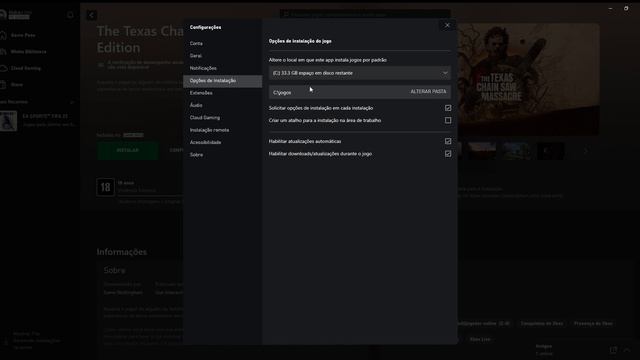Toggle Habilitar downloads durante o jogo checkbox
Image resolution: width=640 pixels, height=360 pixels.
pos(448,154)
